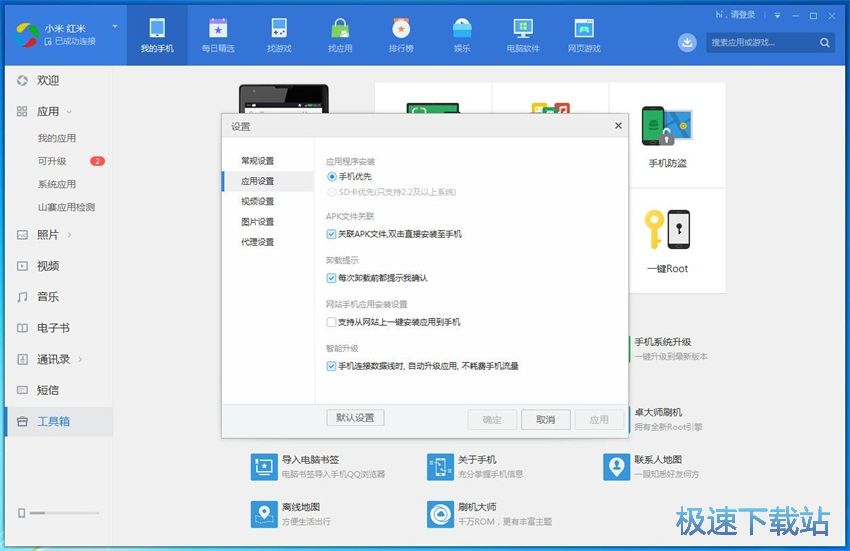Click the red 2 upgrade badge

pyautogui.click(x=98, y=161)
